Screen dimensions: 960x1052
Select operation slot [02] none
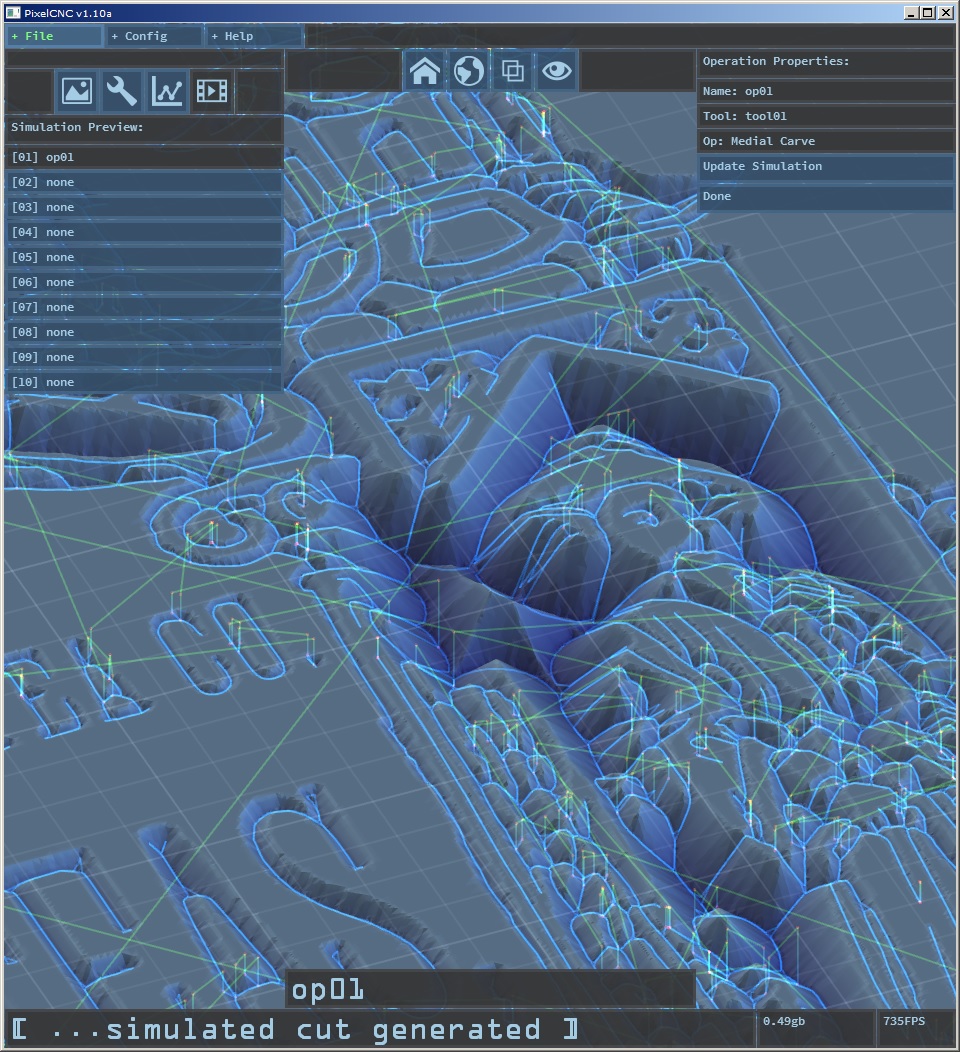coord(144,182)
